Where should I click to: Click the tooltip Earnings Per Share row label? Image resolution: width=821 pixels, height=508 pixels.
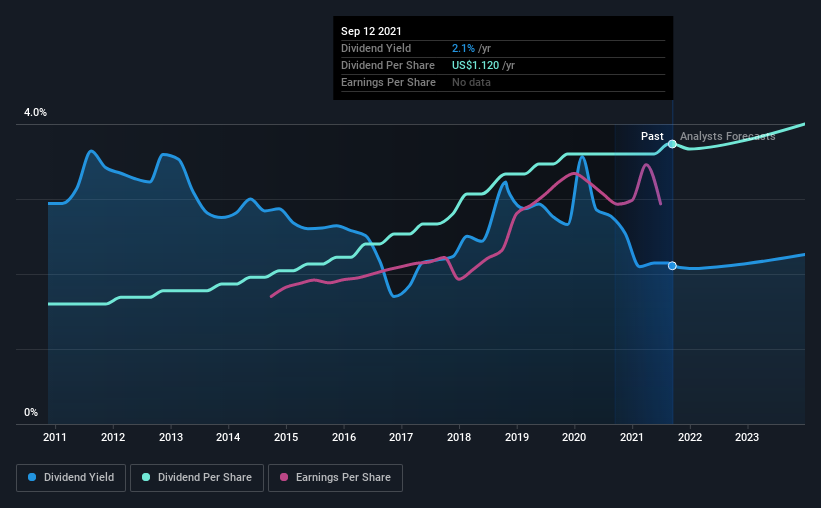coord(389,83)
